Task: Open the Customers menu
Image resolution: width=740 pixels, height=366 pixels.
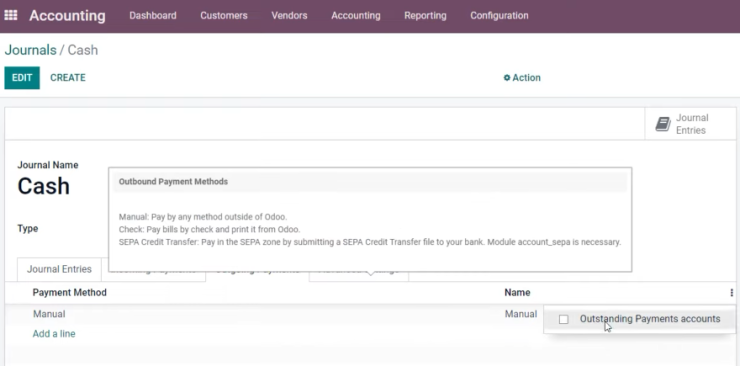Action: click(224, 16)
